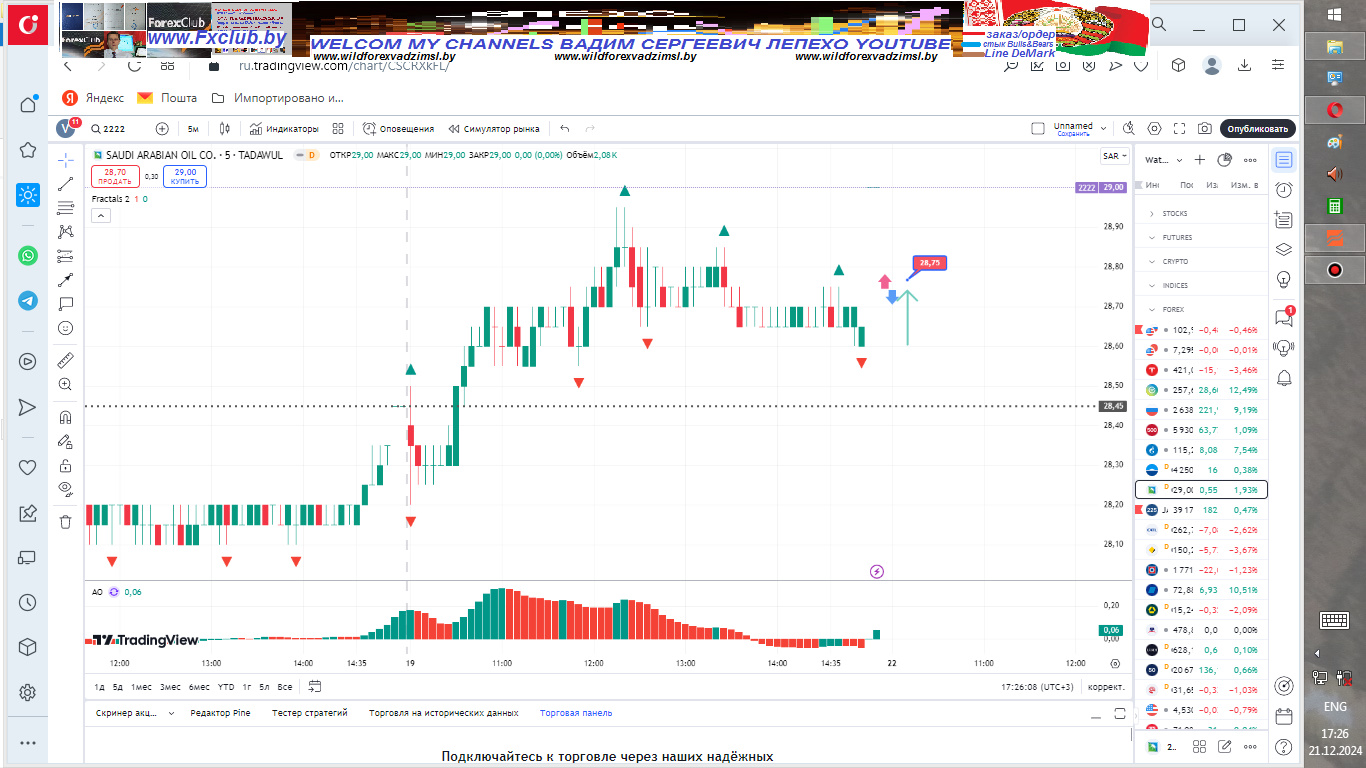Select the YTD date range

pyautogui.click(x=226, y=687)
